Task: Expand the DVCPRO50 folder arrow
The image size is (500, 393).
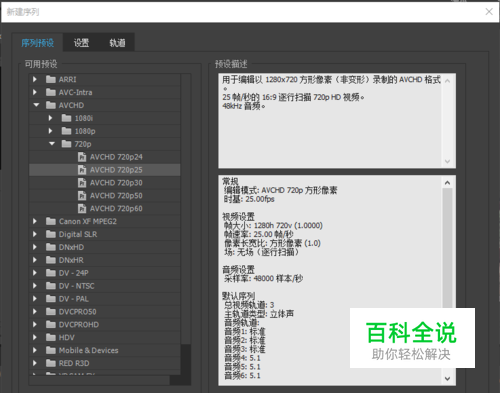Action: 35,312
